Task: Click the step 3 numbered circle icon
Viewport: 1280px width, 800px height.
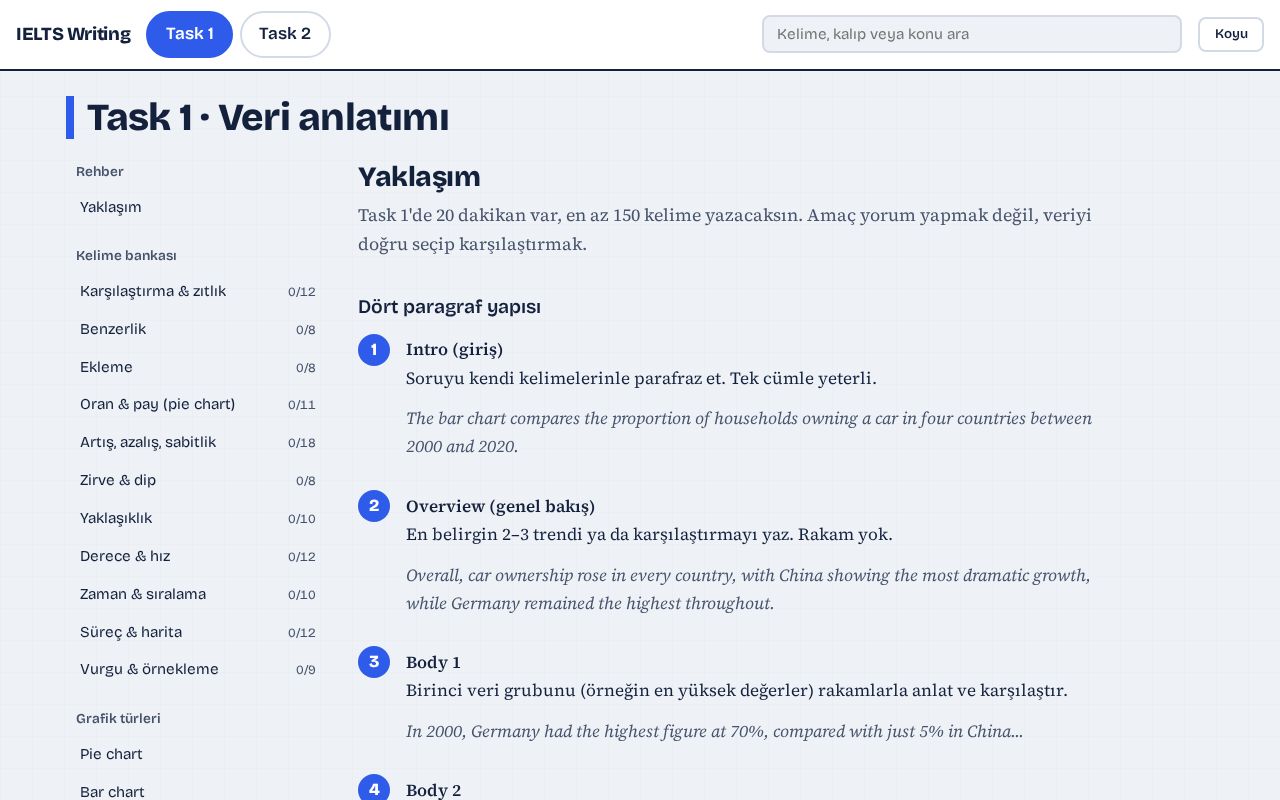Action: (374, 662)
